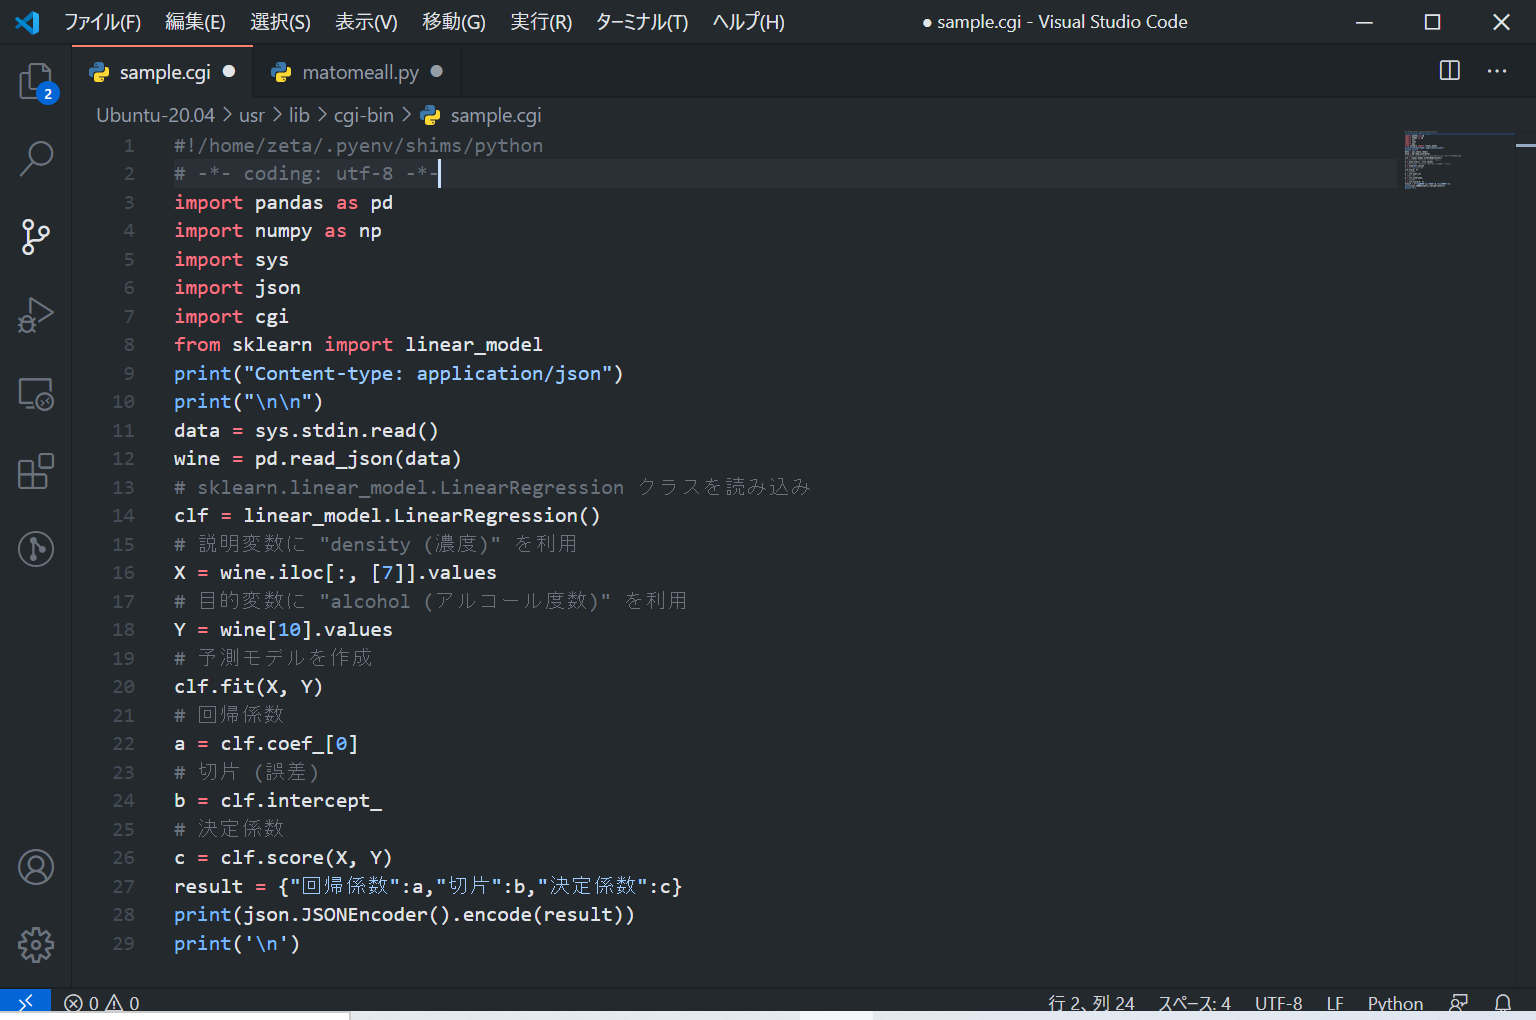Select Python language mode in status bar
The height and width of the screenshot is (1020, 1536).
coord(1395,1003)
